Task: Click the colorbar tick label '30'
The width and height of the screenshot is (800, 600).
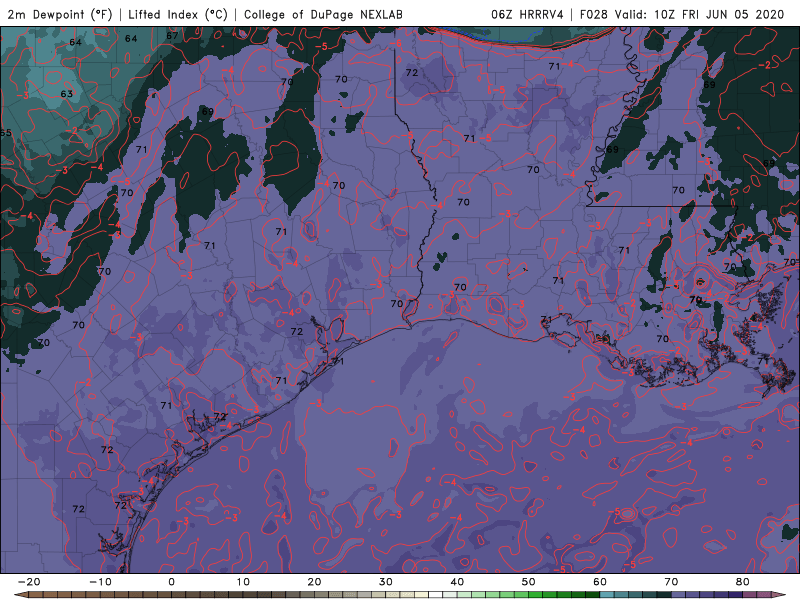Action: [386, 582]
